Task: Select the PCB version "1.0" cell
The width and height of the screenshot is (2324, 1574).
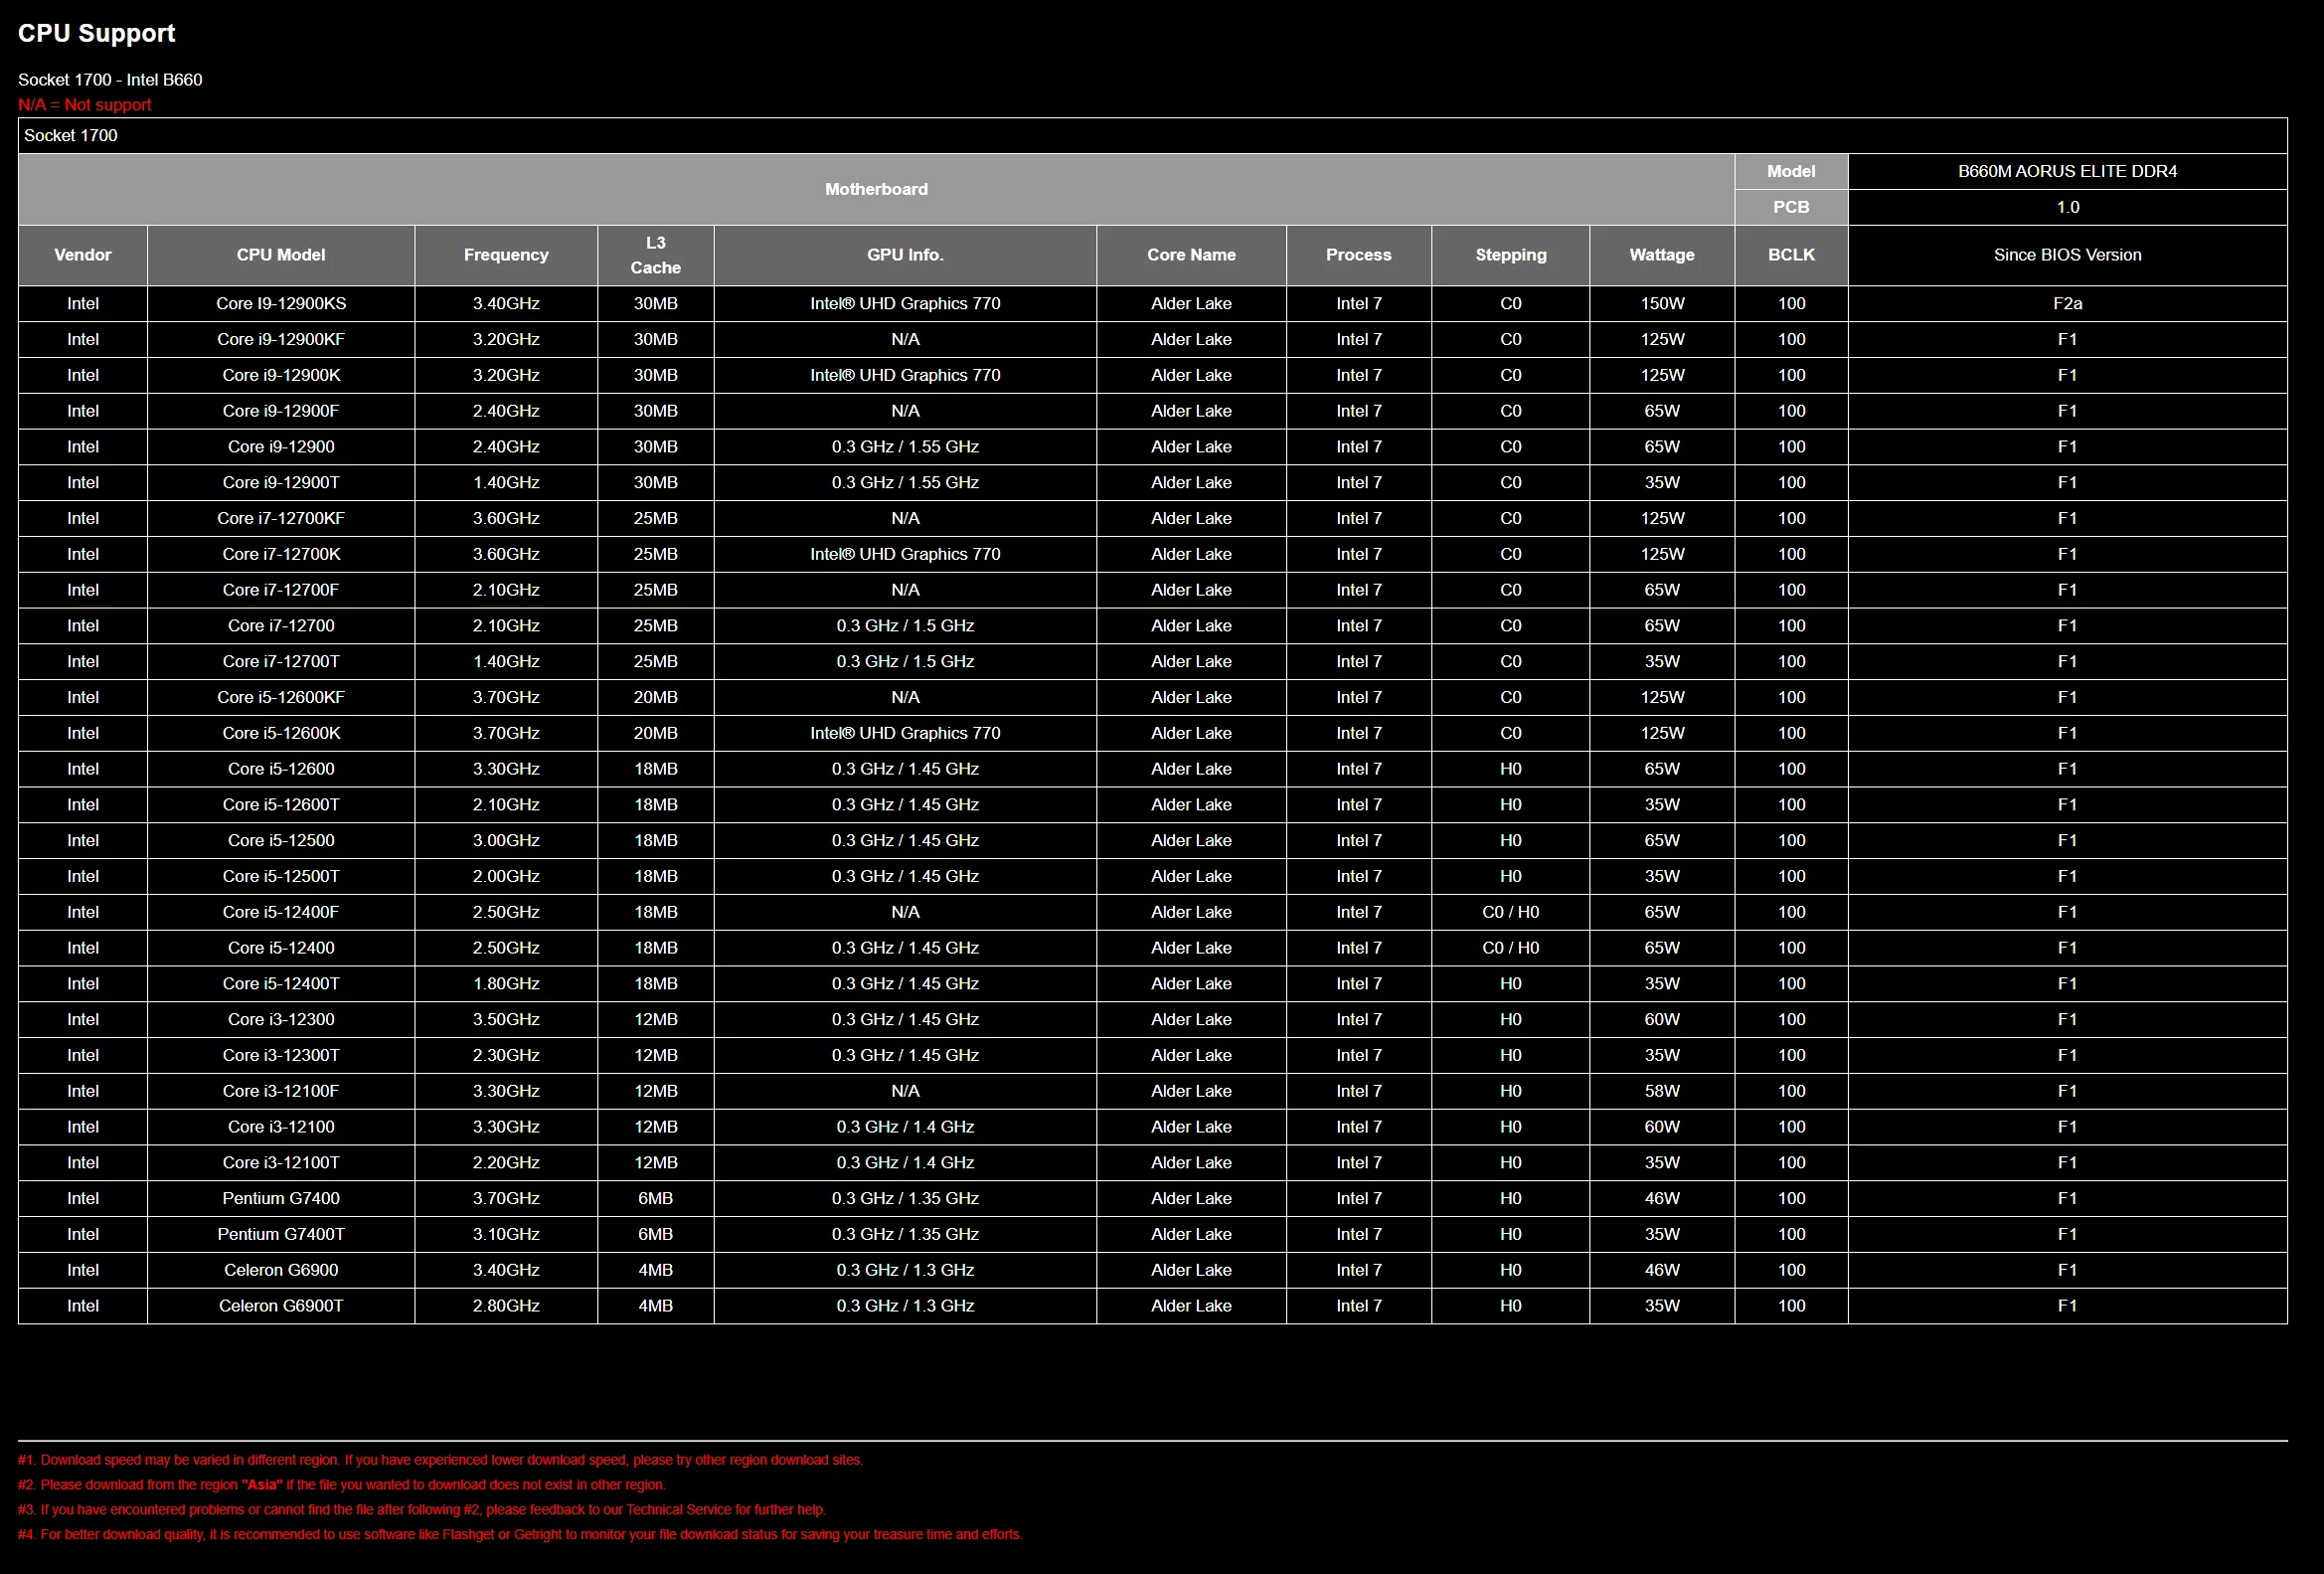Action: 2067,207
